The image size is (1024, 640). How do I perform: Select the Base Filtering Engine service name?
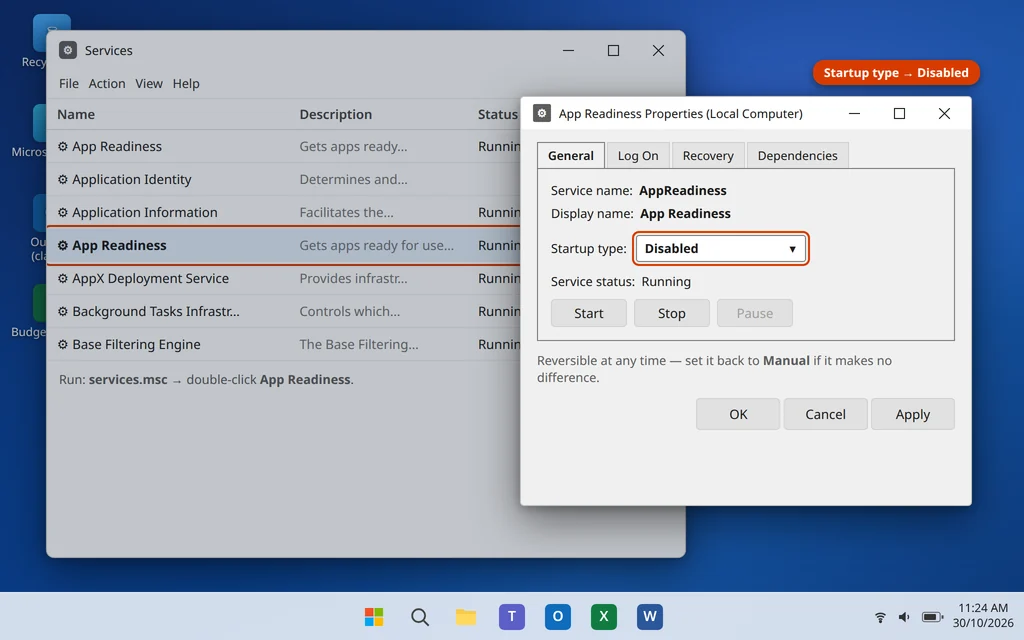click(136, 344)
